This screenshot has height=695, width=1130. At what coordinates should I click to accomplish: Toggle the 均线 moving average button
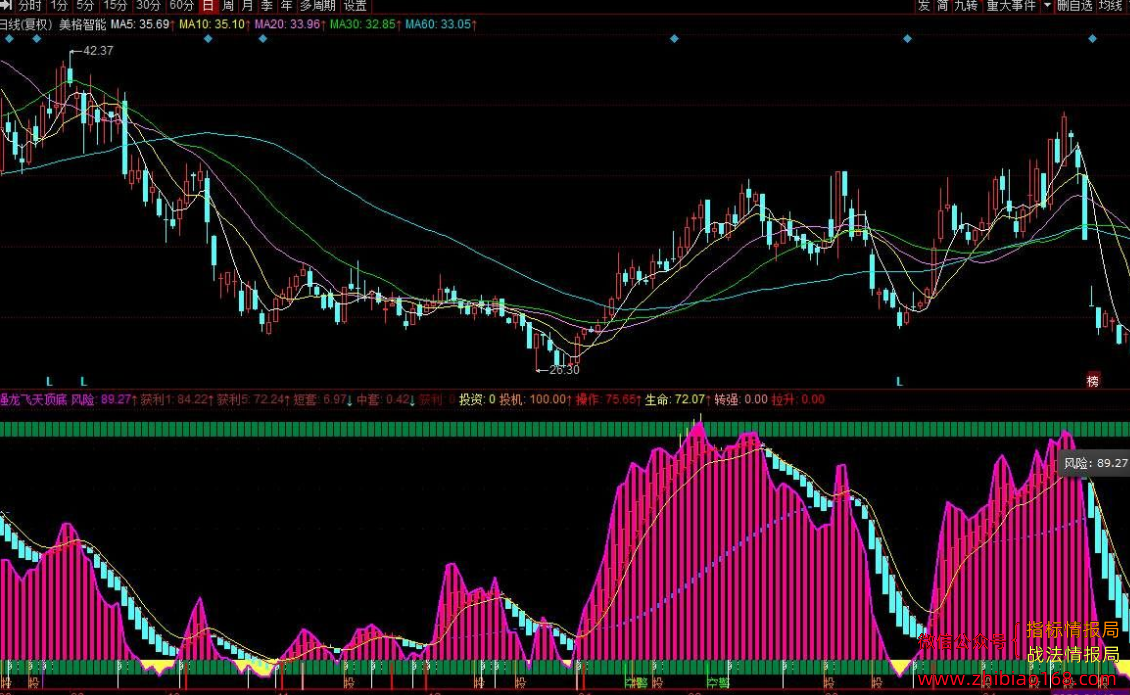(x=1111, y=6)
